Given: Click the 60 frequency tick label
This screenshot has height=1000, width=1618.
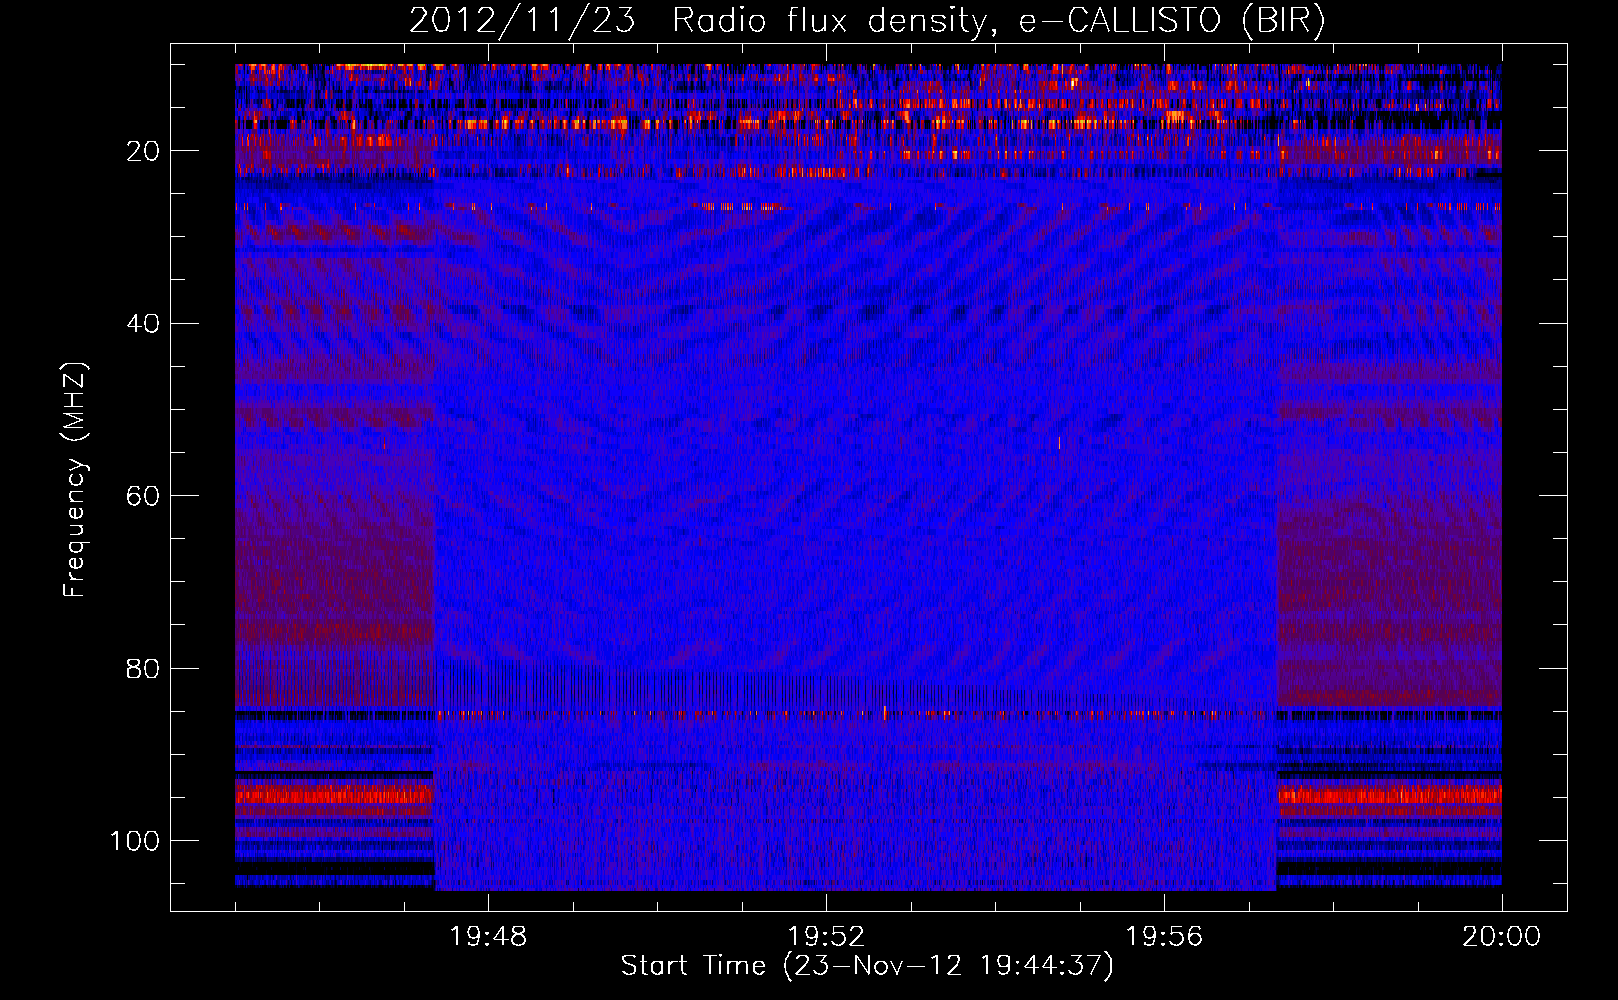Looking at the screenshot, I should 144,496.
